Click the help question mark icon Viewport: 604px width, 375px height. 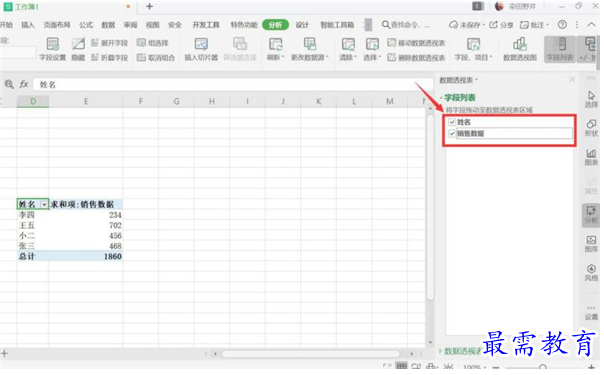click(562, 25)
